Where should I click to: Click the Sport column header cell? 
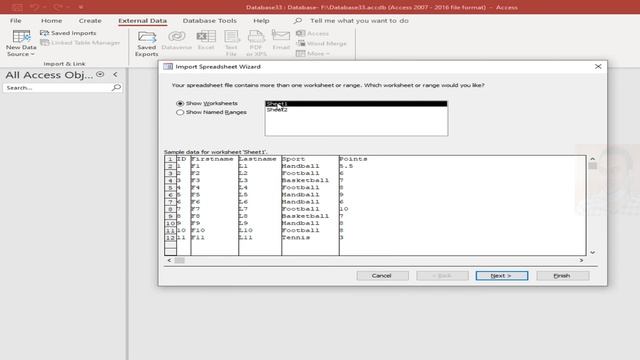coord(310,159)
